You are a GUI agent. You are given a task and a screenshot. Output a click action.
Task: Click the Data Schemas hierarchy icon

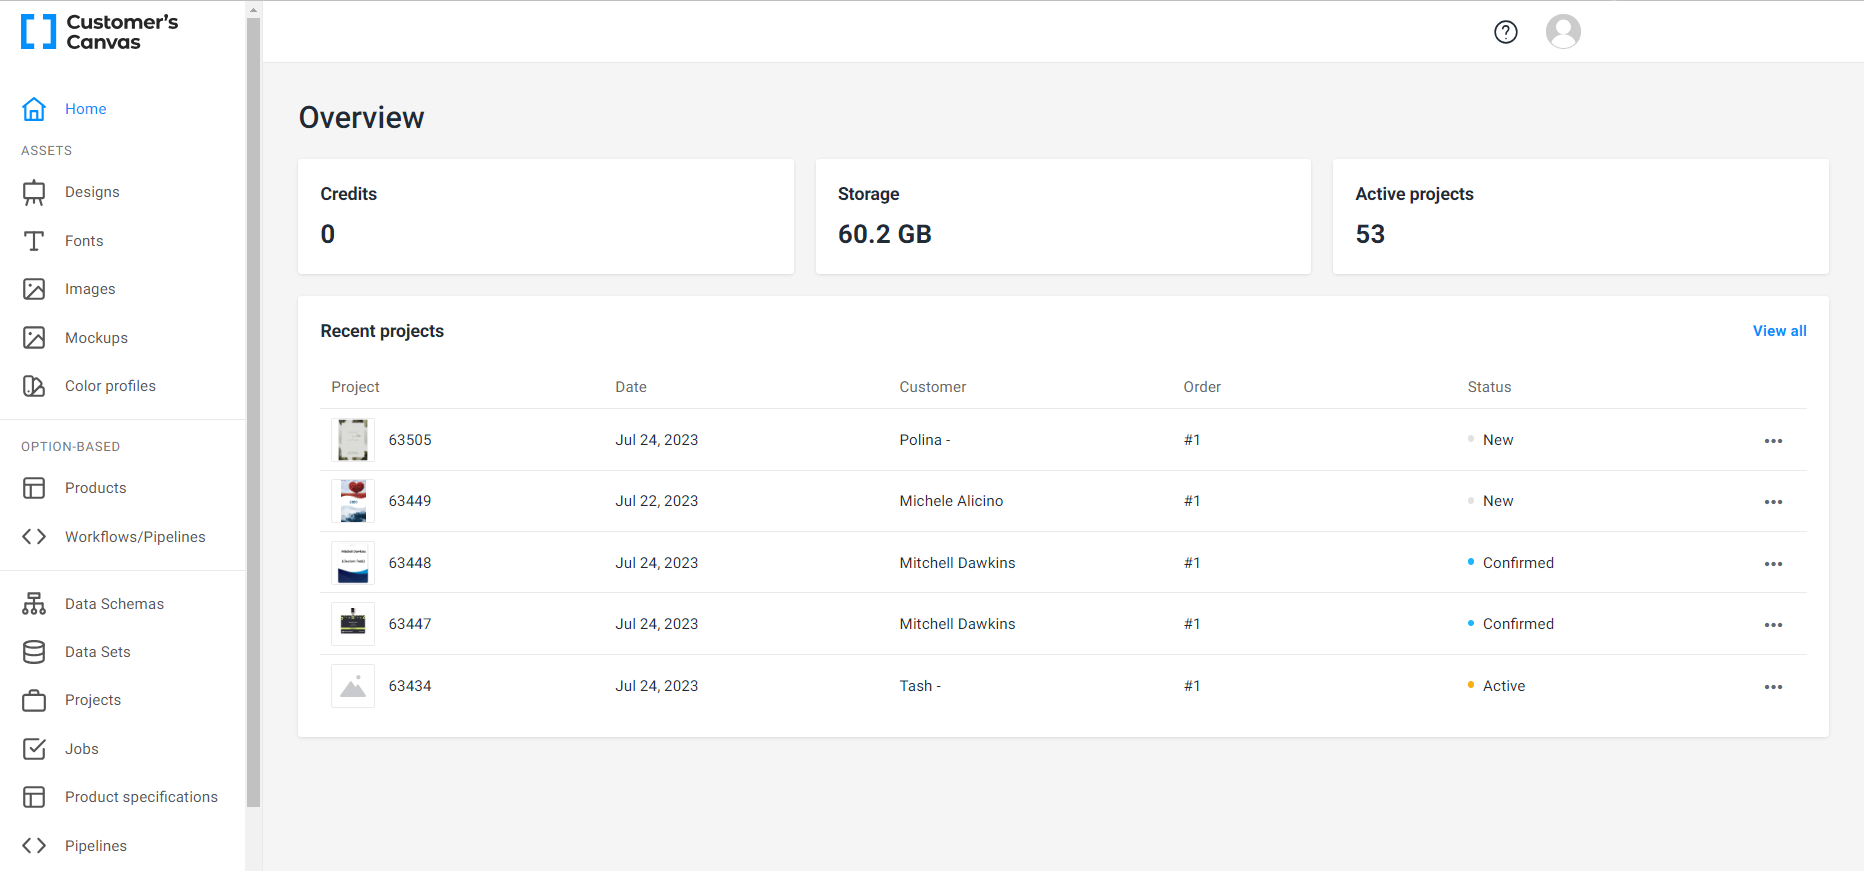[x=34, y=604]
